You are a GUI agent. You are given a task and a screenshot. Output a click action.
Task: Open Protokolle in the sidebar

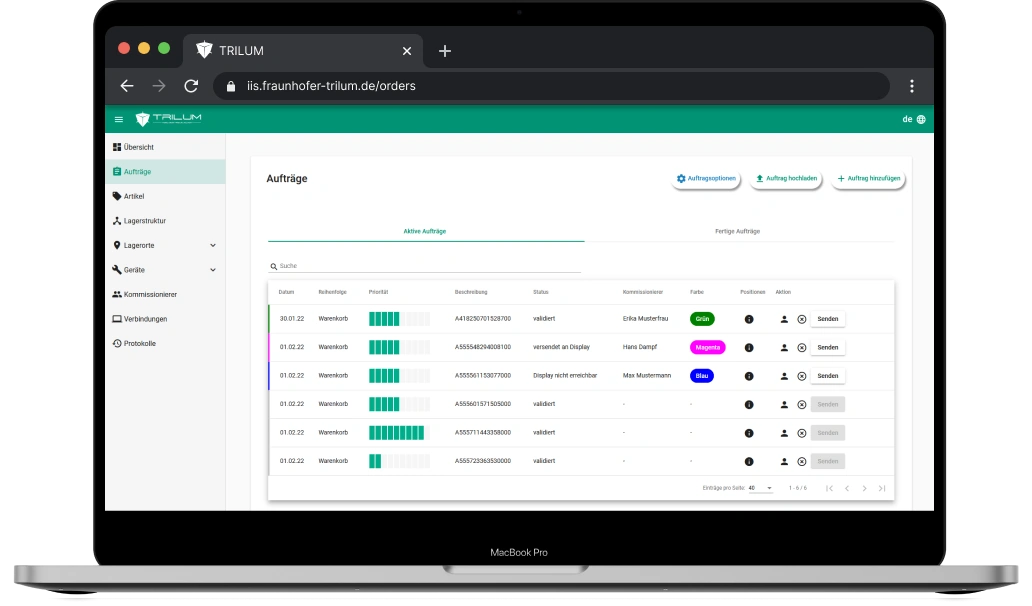pyautogui.click(x=139, y=343)
